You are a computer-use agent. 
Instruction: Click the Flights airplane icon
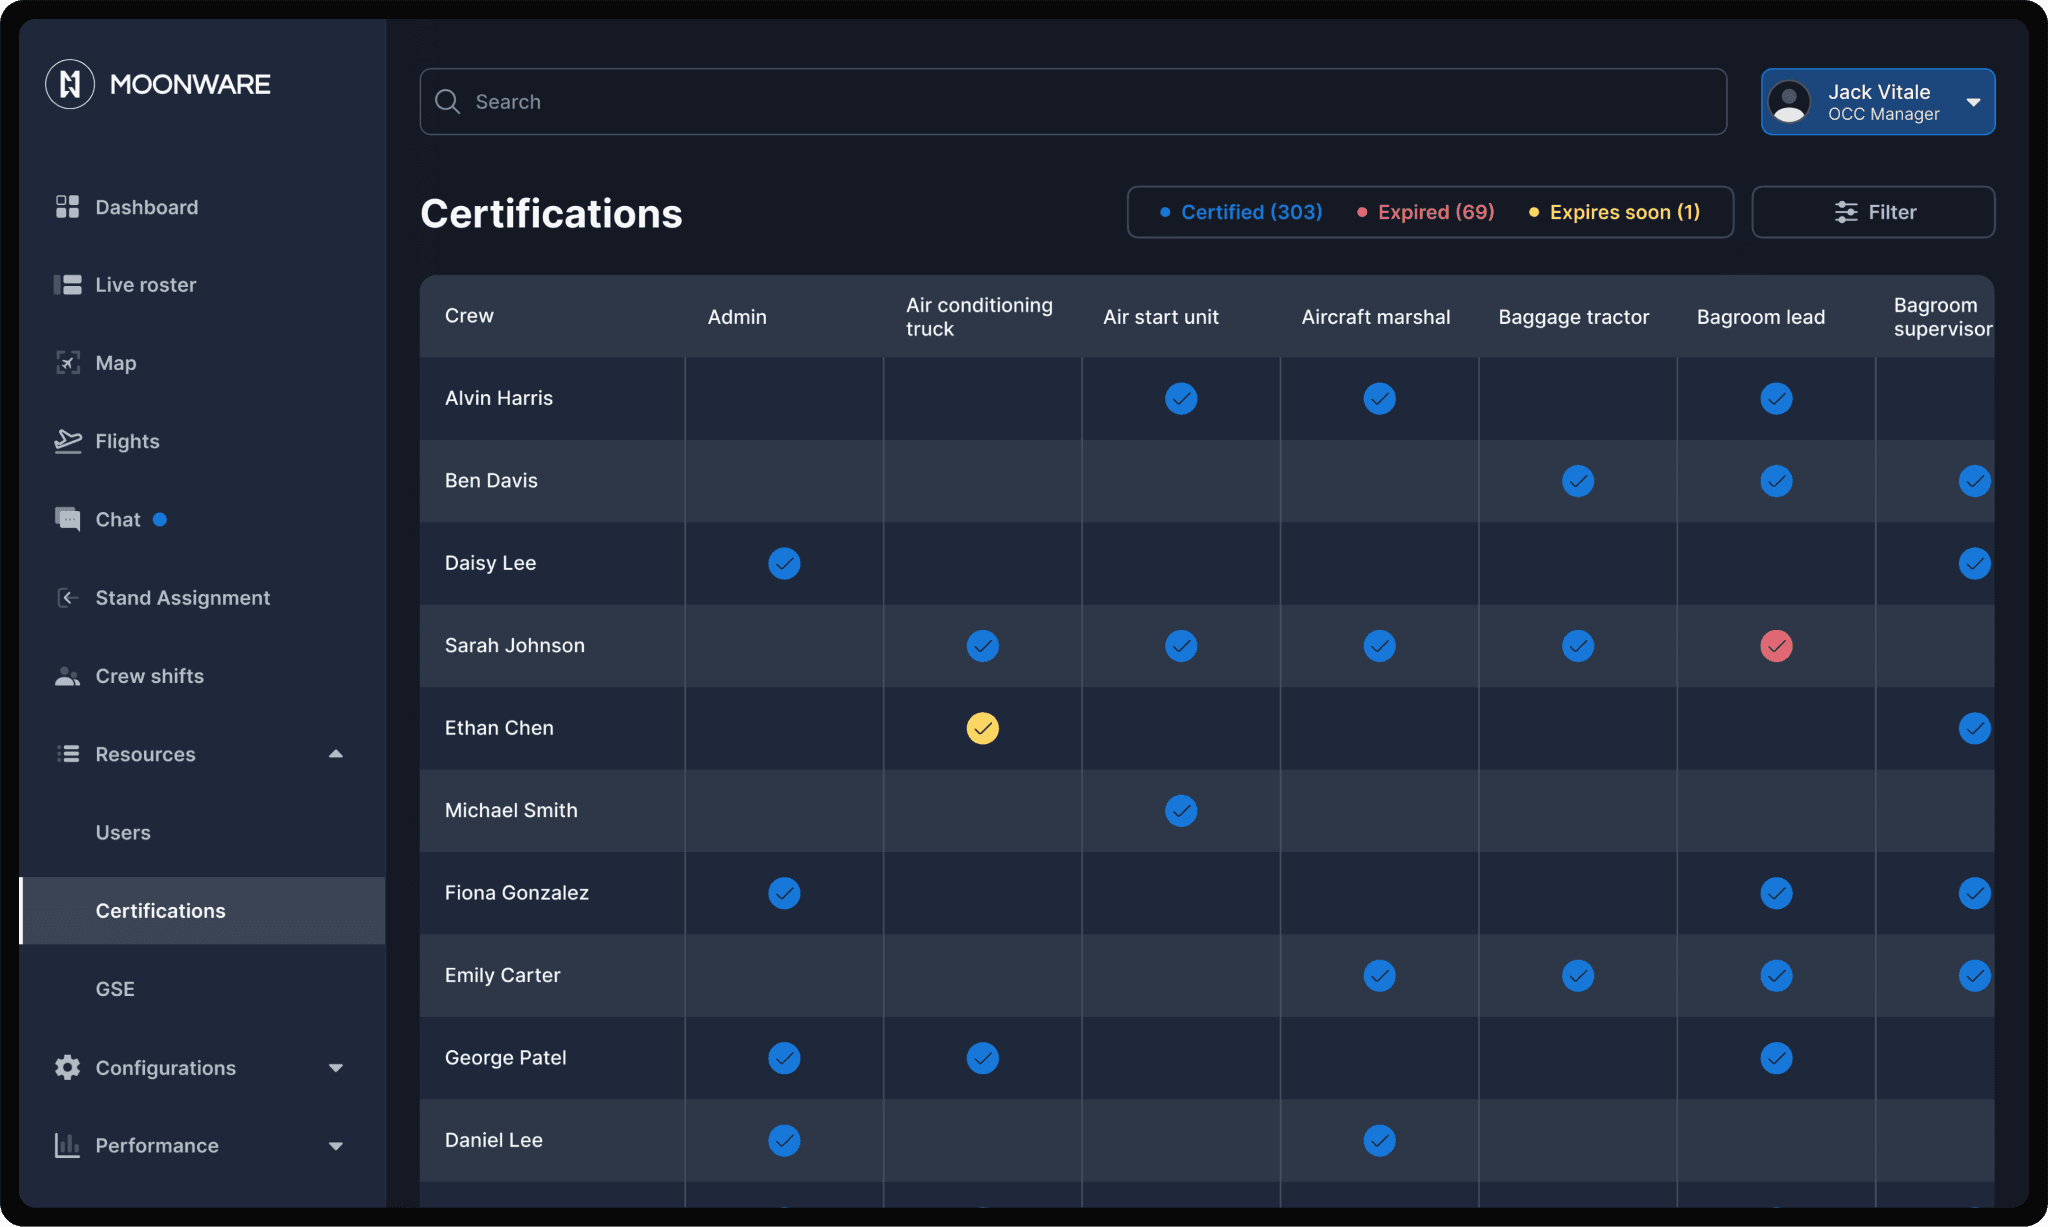pos(67,441)
